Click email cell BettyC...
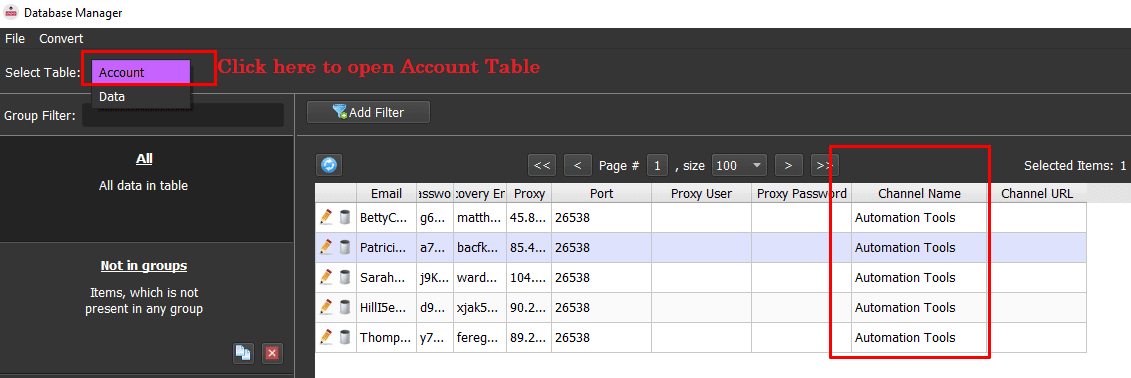This screenshot has height=378, width=1131. tap(387, 217)
